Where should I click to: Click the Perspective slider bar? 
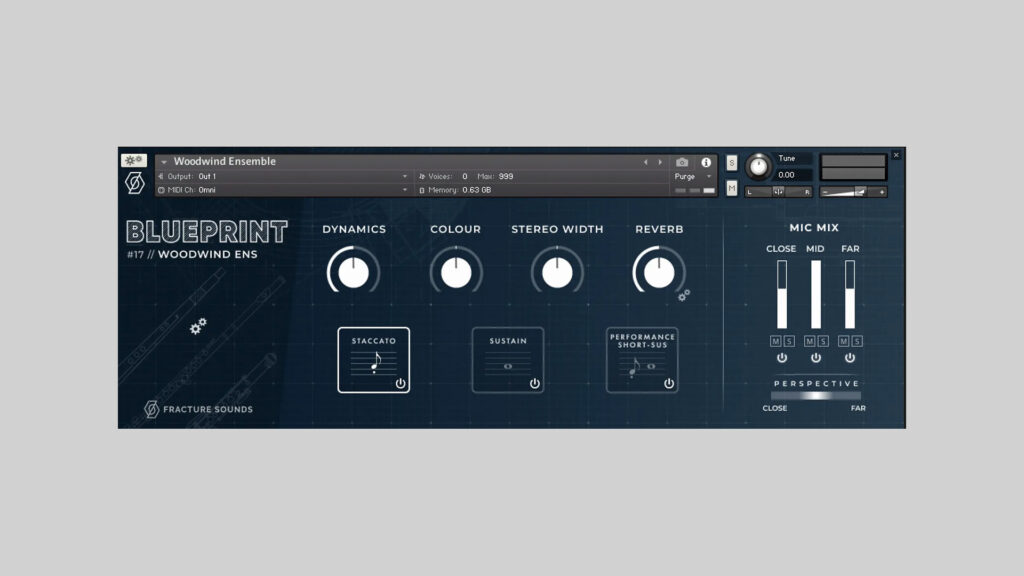click(x=815, y=396)
